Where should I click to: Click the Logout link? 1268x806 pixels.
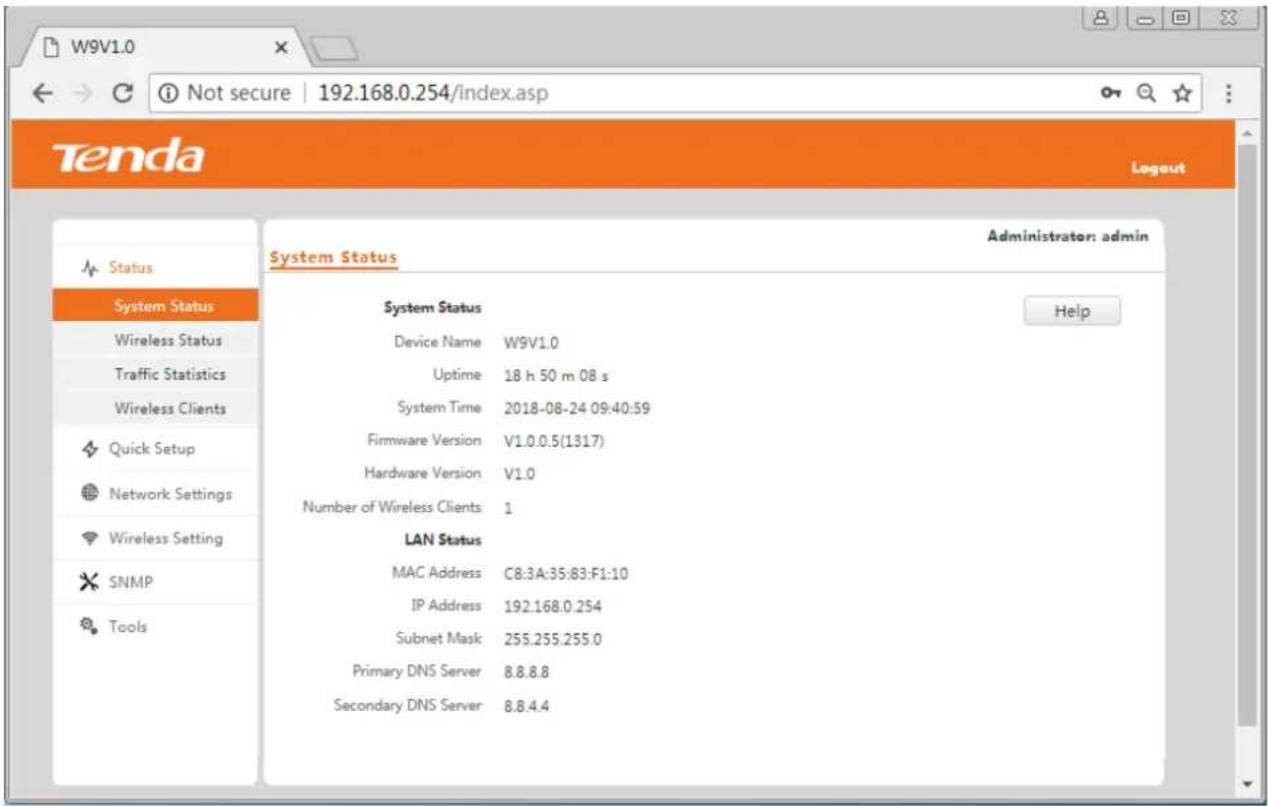1158,168
